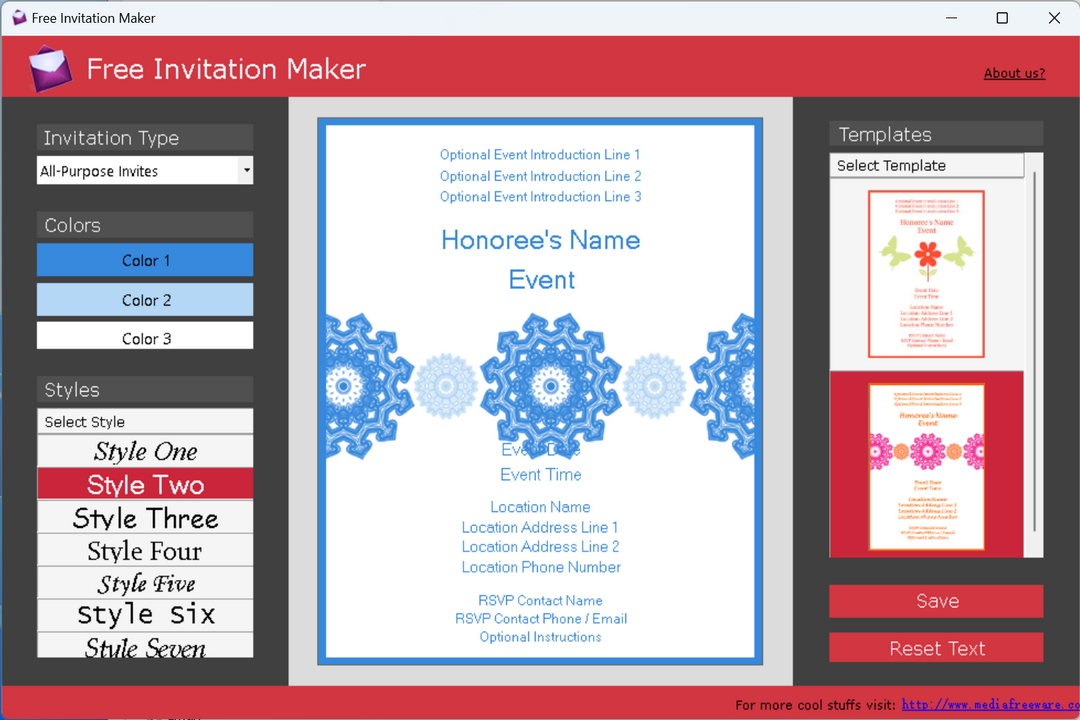Select Style Two for the invitation text

pos(145,483)
